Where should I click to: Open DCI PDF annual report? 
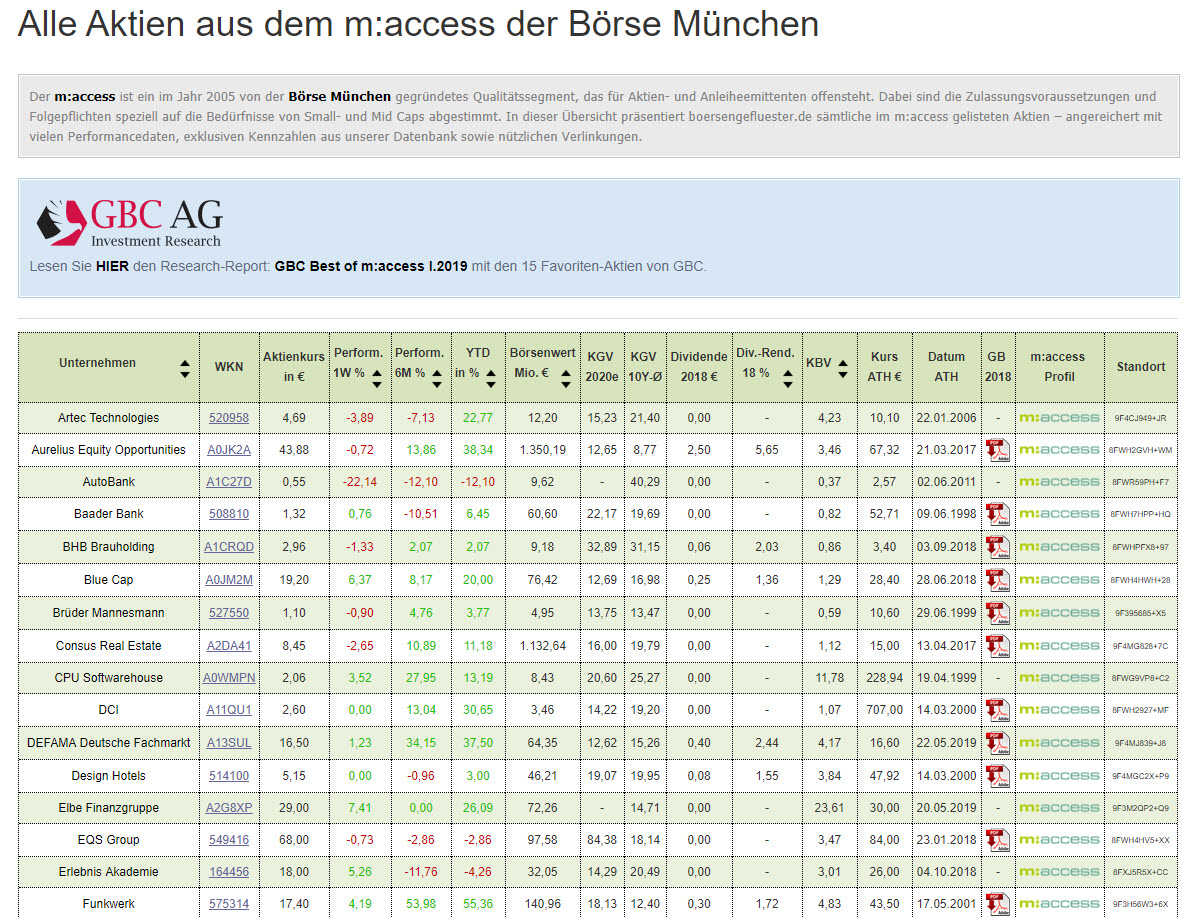click(x=997, y=710)
